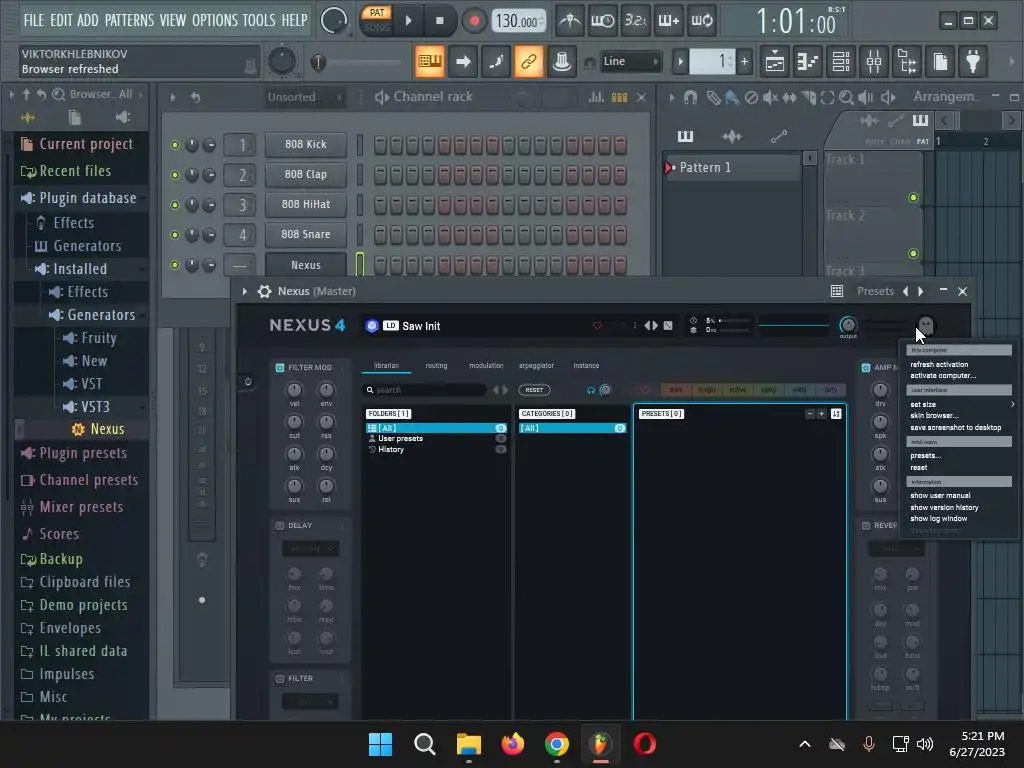Viewport: 1024px width, 768px height.
Task: Toggle typing keyboard to piano icon
Action: 430,62
